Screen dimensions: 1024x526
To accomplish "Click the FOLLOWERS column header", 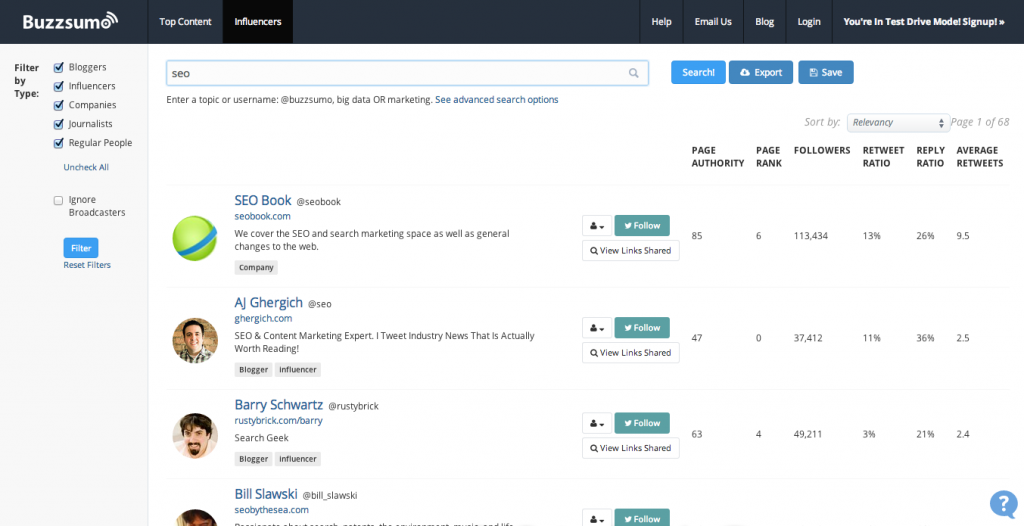I will point(822,150).
